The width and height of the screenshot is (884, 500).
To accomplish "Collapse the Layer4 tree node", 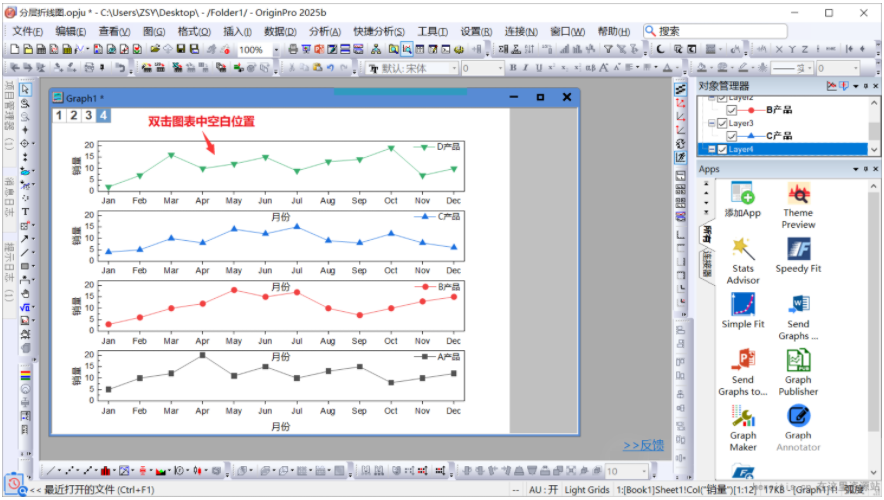I will click(x=711, y=149).
